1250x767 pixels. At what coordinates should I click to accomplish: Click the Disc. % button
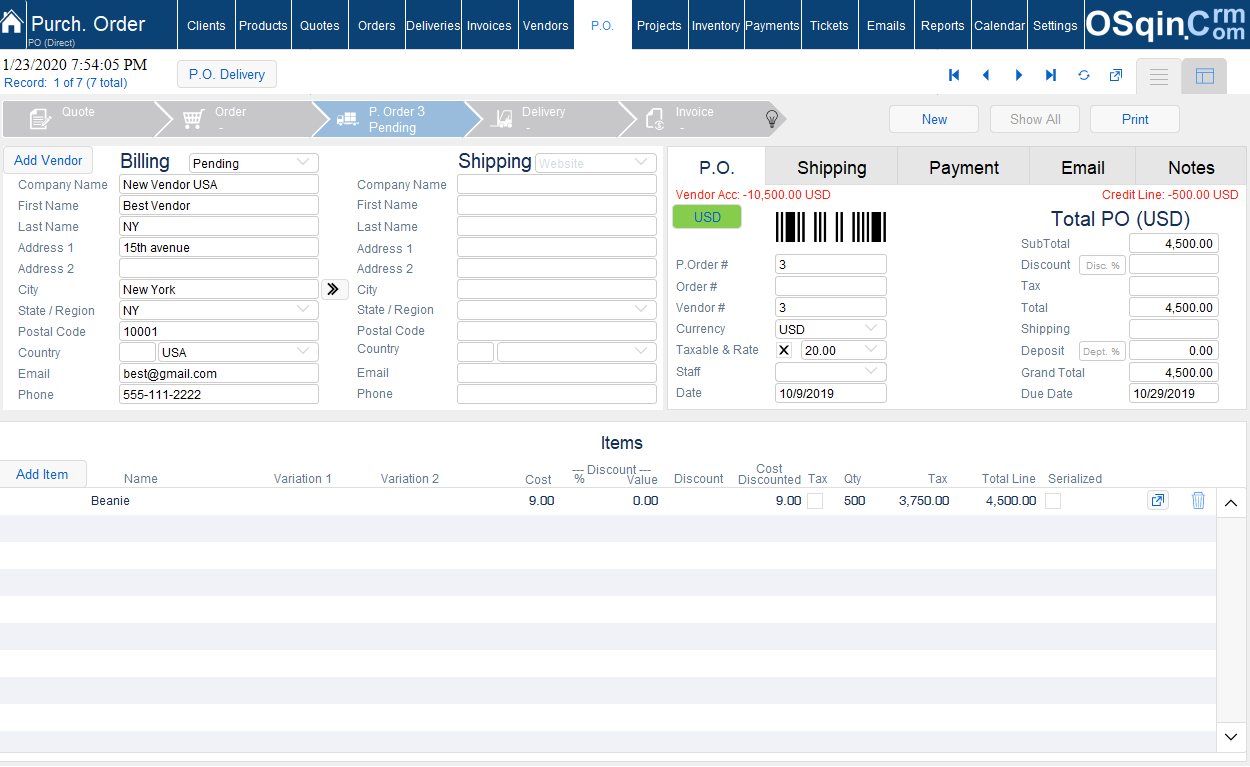pyautogui.click(x=1102, y=265)
